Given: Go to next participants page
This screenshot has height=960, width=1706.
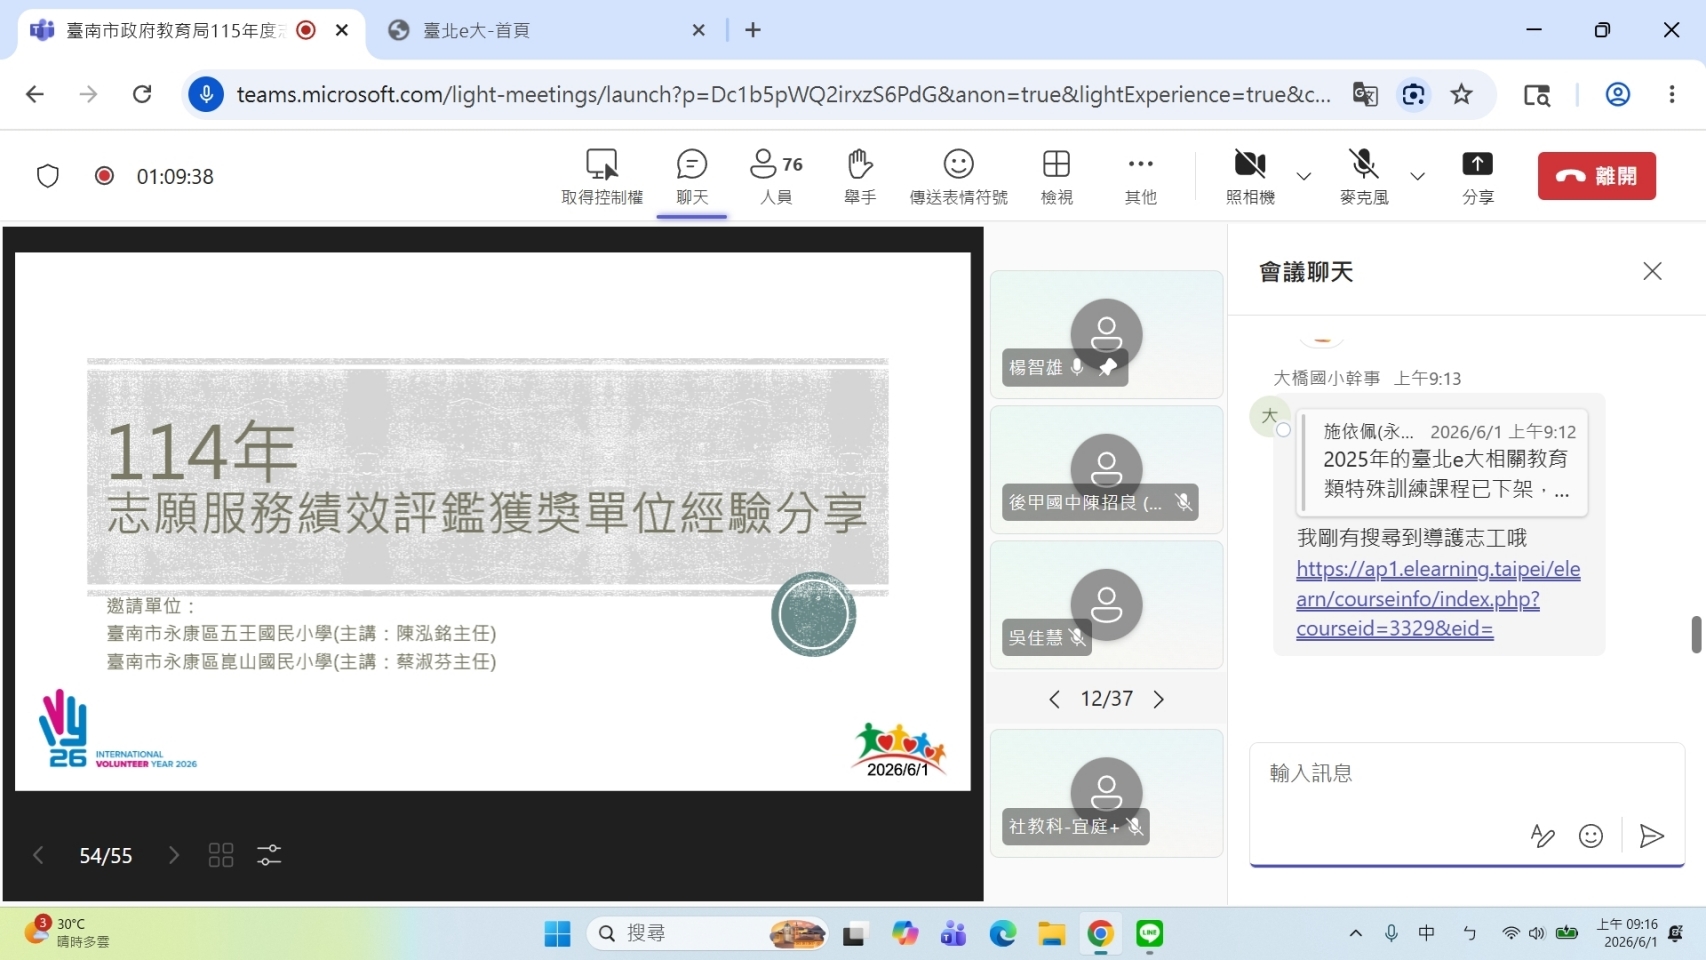Looking at the screenshot, I should (1158, 699).
